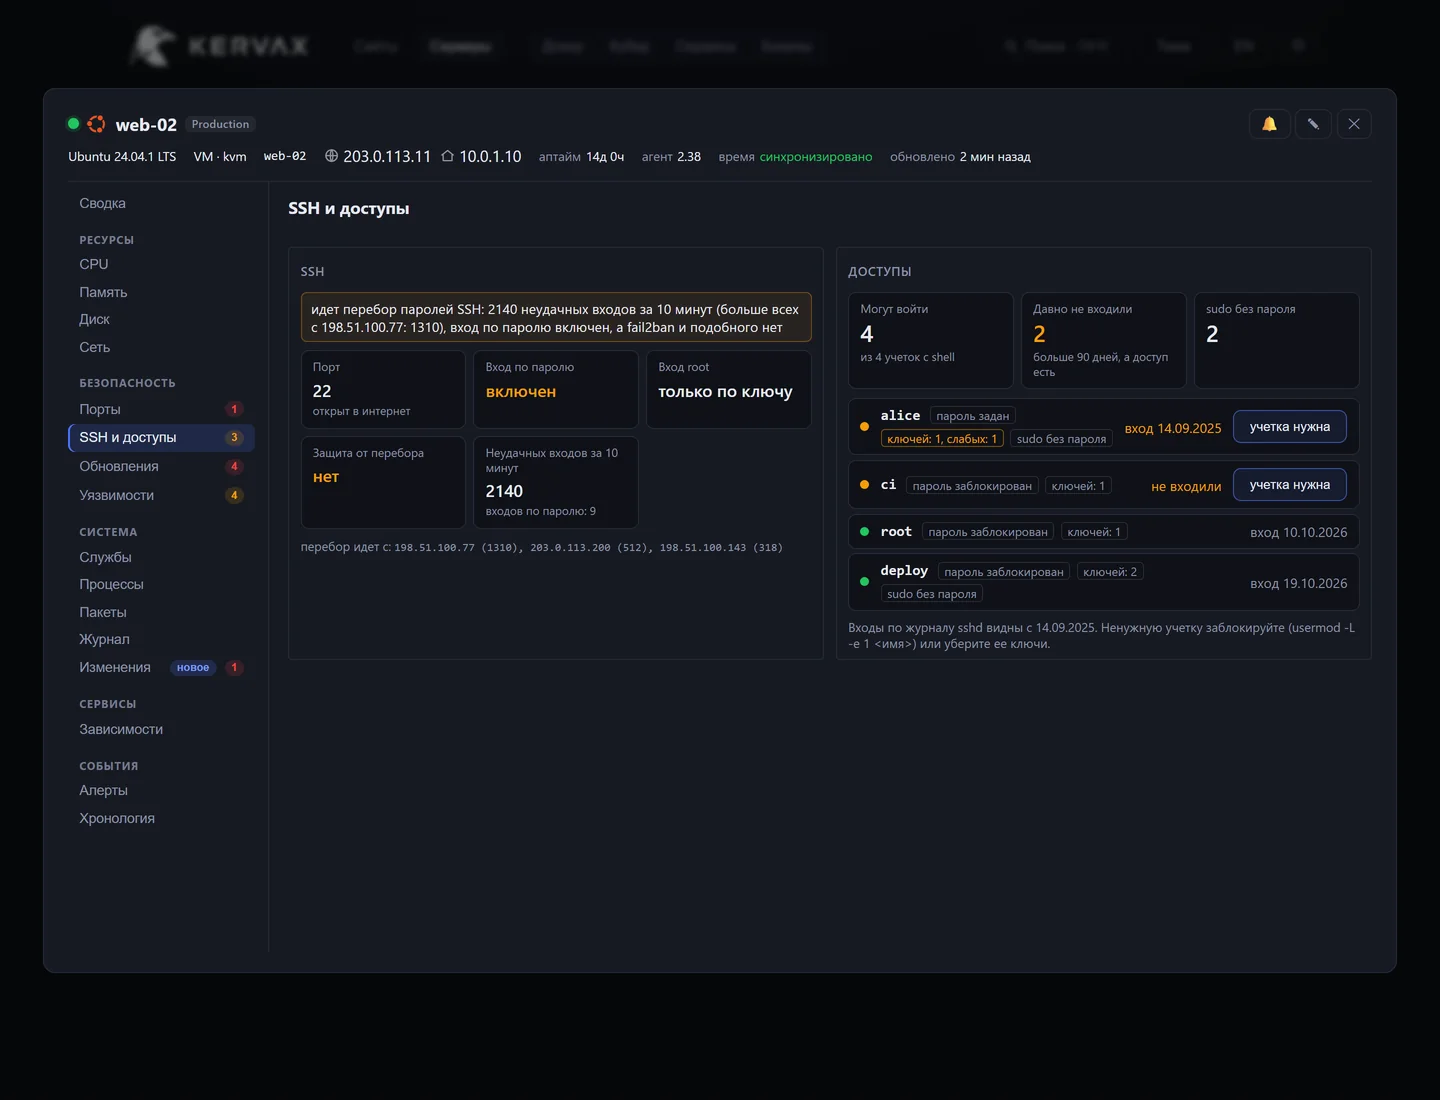The height and width of the screenshot is (1100, 1440).
Task: Click the sudo без пароля summary card
Action: (x=1276, y=340)
